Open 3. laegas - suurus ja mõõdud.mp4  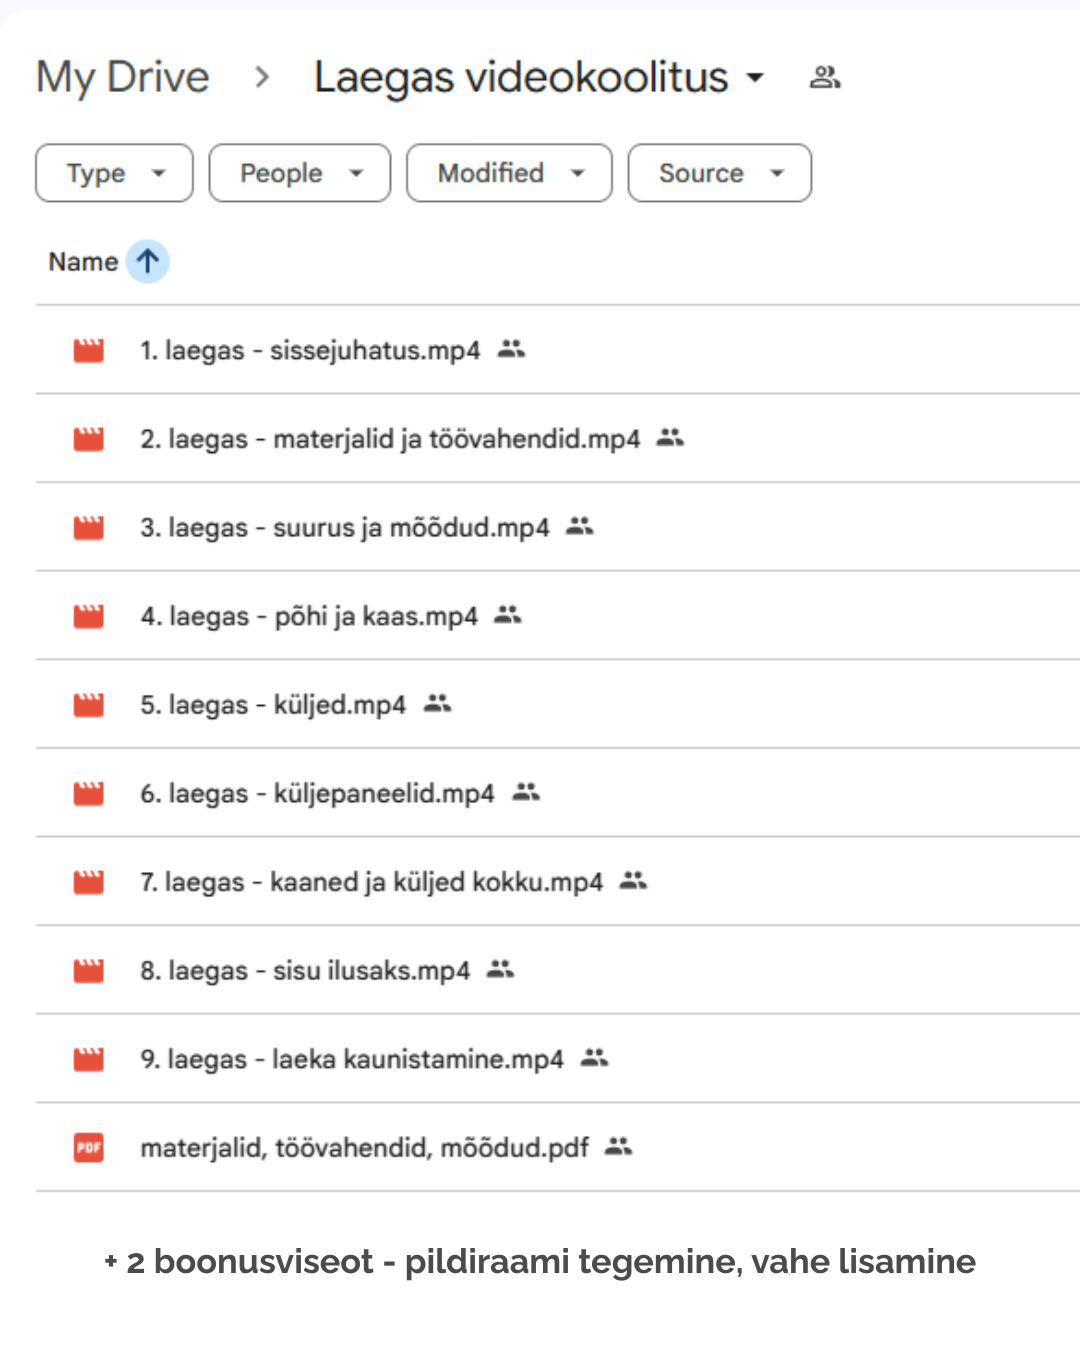[344, 527]
